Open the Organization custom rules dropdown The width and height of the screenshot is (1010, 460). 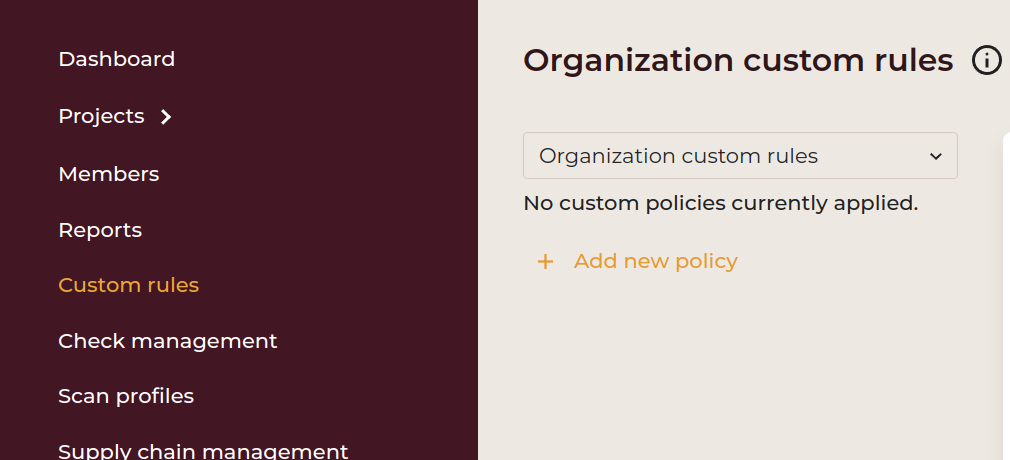click(x=740, y=156)
